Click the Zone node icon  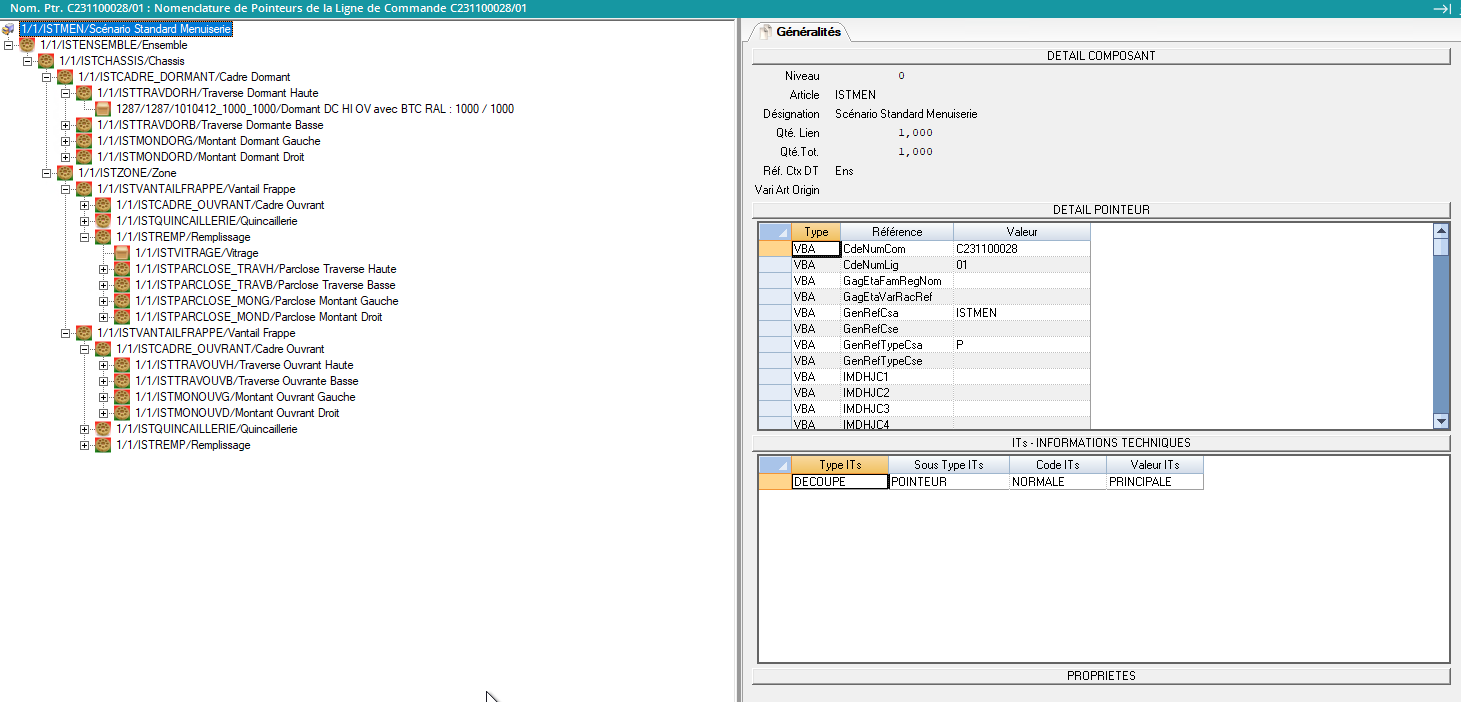click(x=65, y=173)
